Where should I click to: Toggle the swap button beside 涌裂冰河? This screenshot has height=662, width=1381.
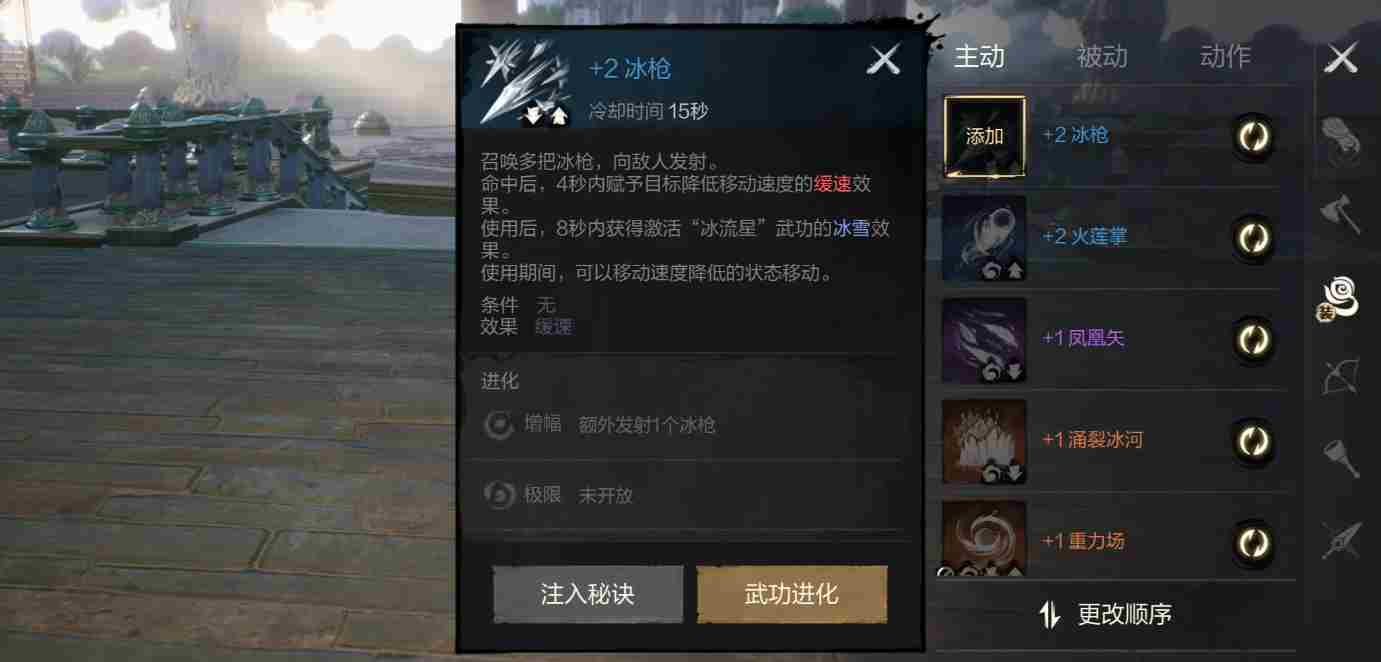tap(1253, 440)
